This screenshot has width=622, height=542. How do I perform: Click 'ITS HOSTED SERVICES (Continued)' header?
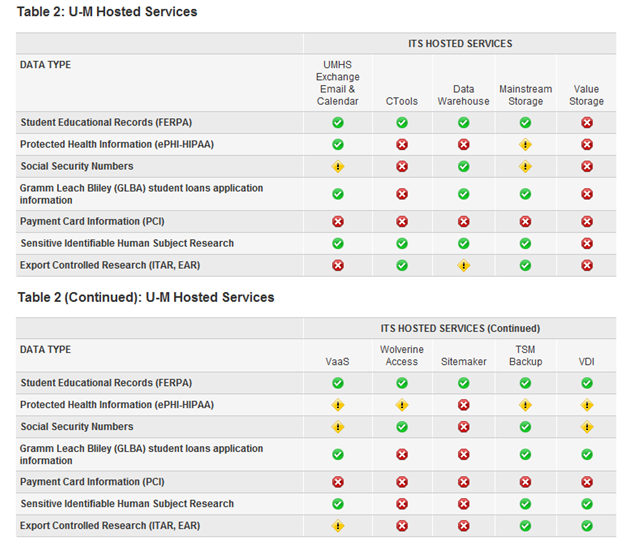tap(460, 328)
